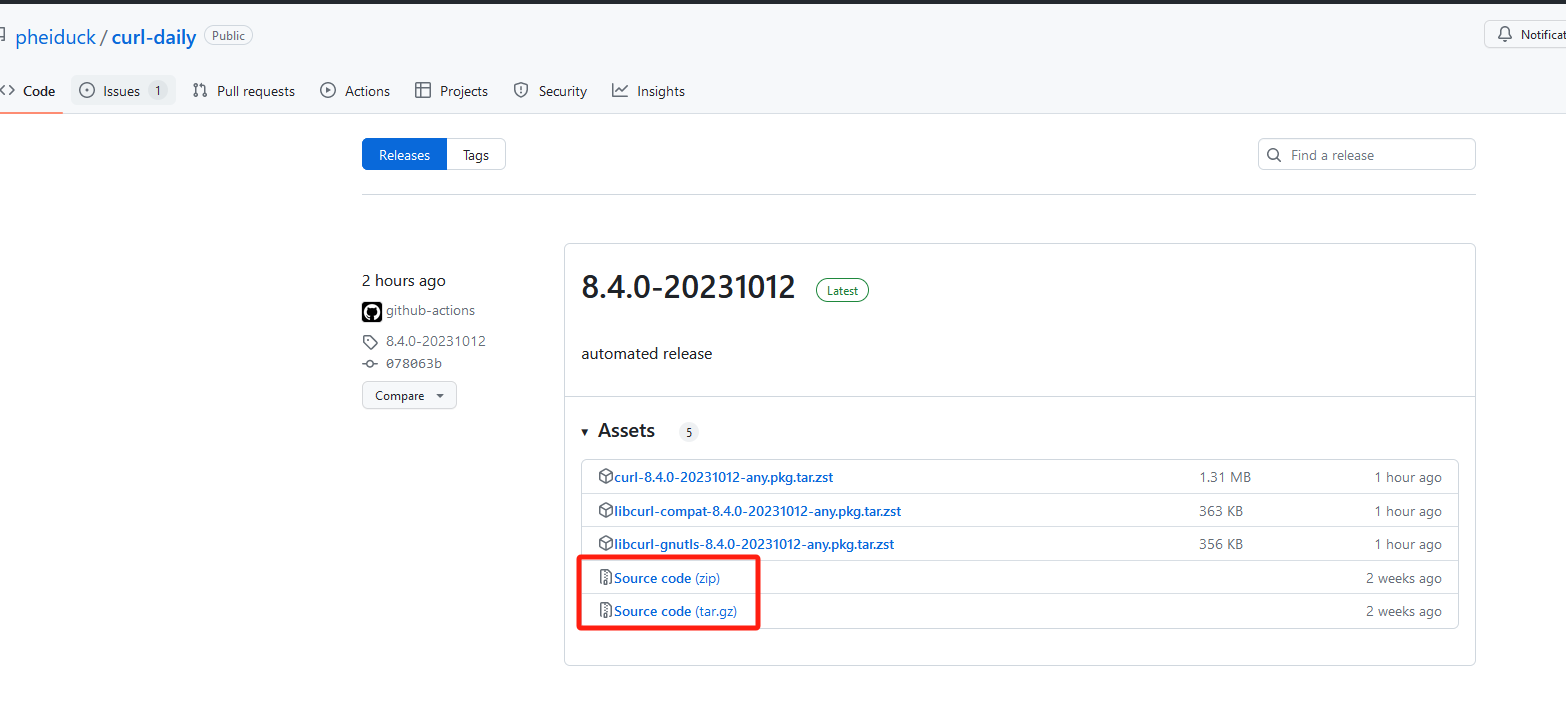The width and height of the screenshot is (1566, 714).
Task: Open the Projects tab
Action: pyautogui.click(x=451, y=91)
